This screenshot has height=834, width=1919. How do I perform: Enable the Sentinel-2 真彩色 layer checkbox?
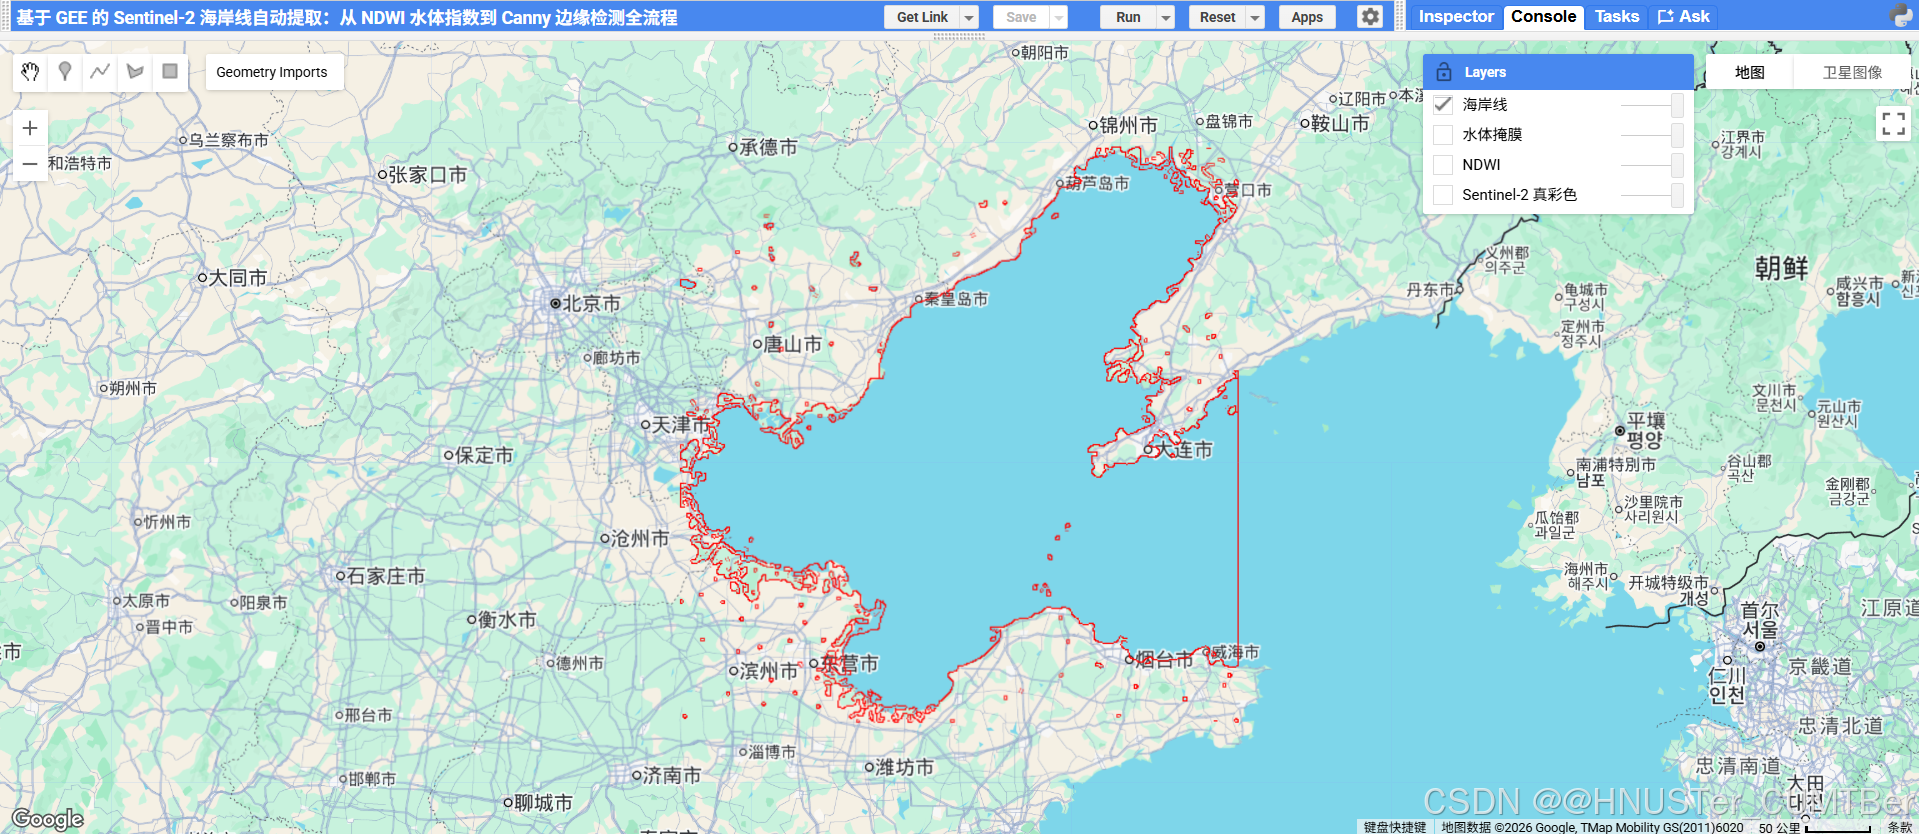coord(1443,195)
